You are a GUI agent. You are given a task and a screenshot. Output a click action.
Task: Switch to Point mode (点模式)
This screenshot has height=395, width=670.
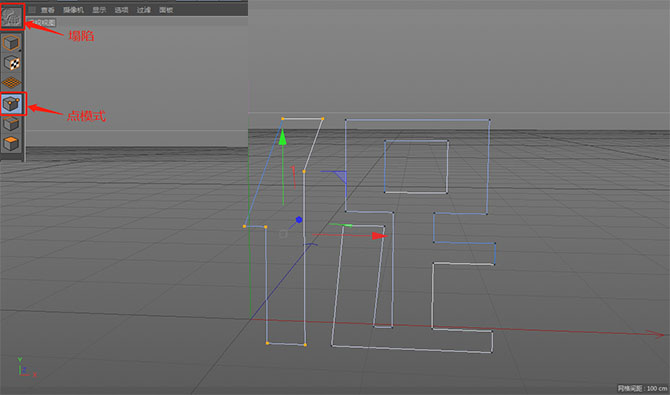pyautogui.click(x=12, y=103)
